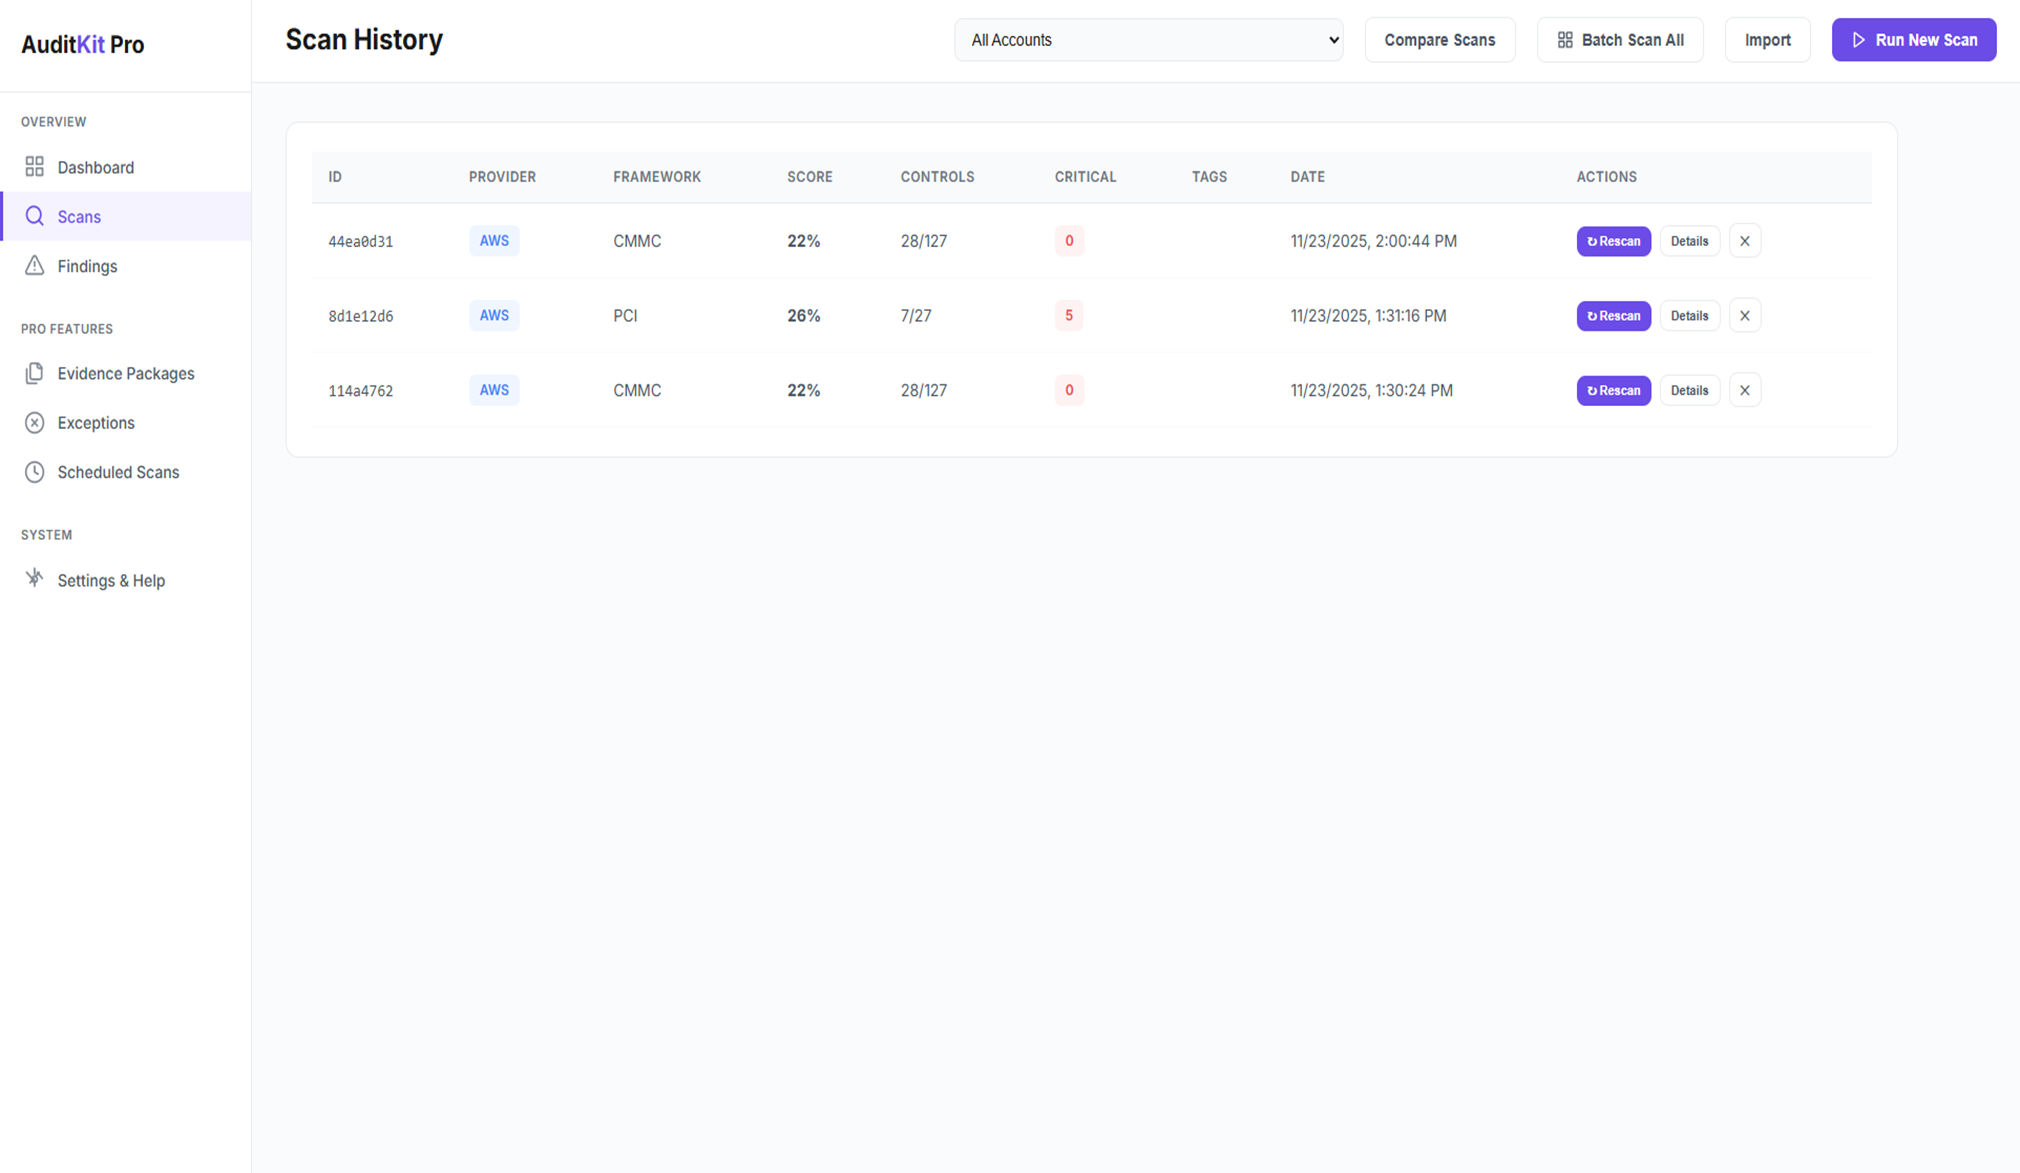Open the All Accounts dropdown
The width and height of the screenshot is (2020, 1173).
tap(1148, 40)
